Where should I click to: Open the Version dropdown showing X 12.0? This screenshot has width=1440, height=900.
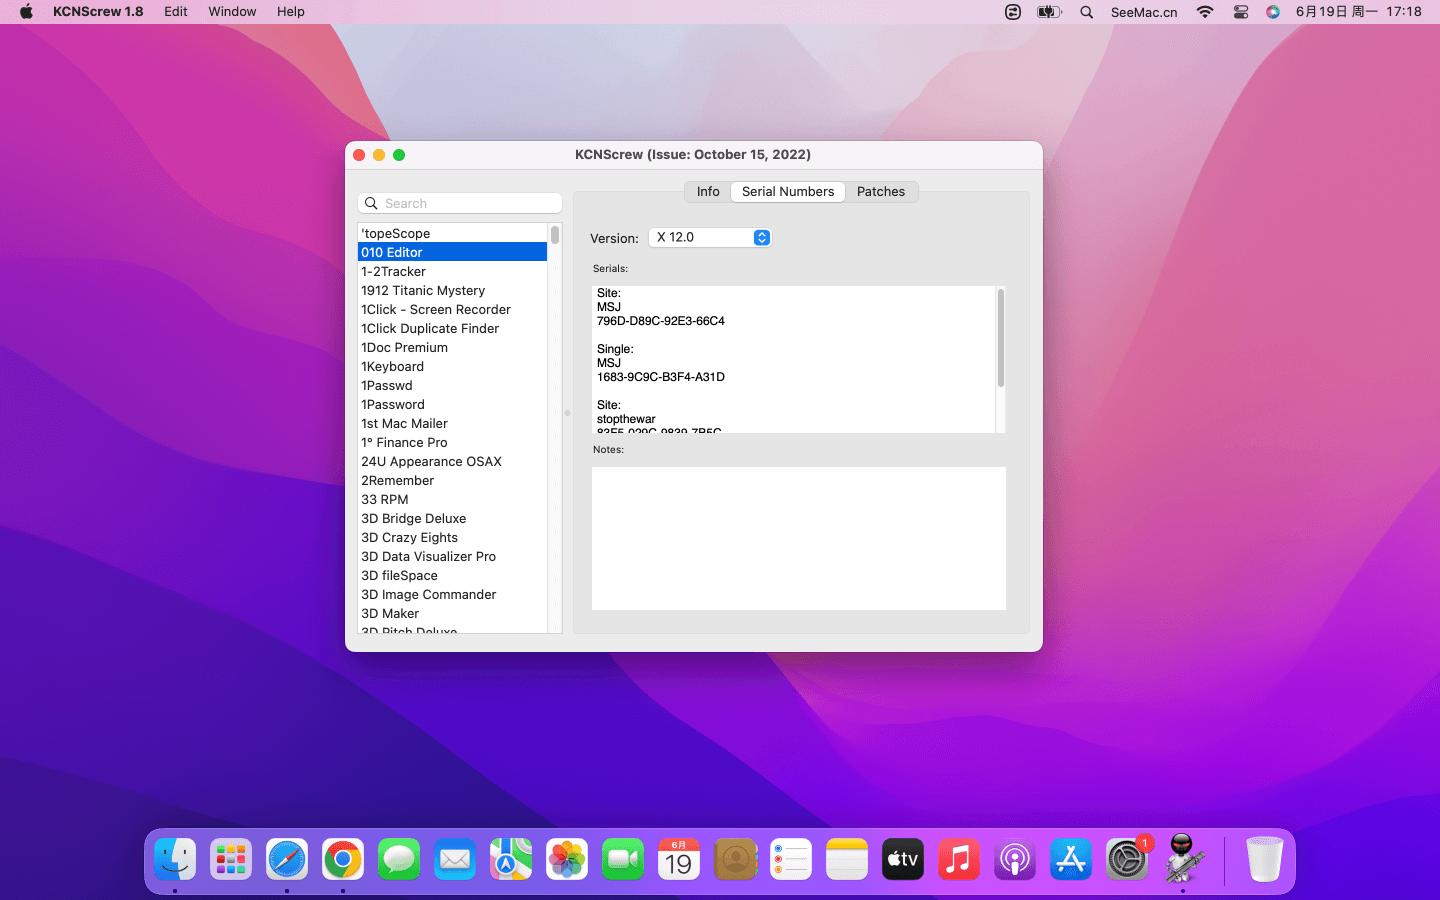(x=710, y=238)
